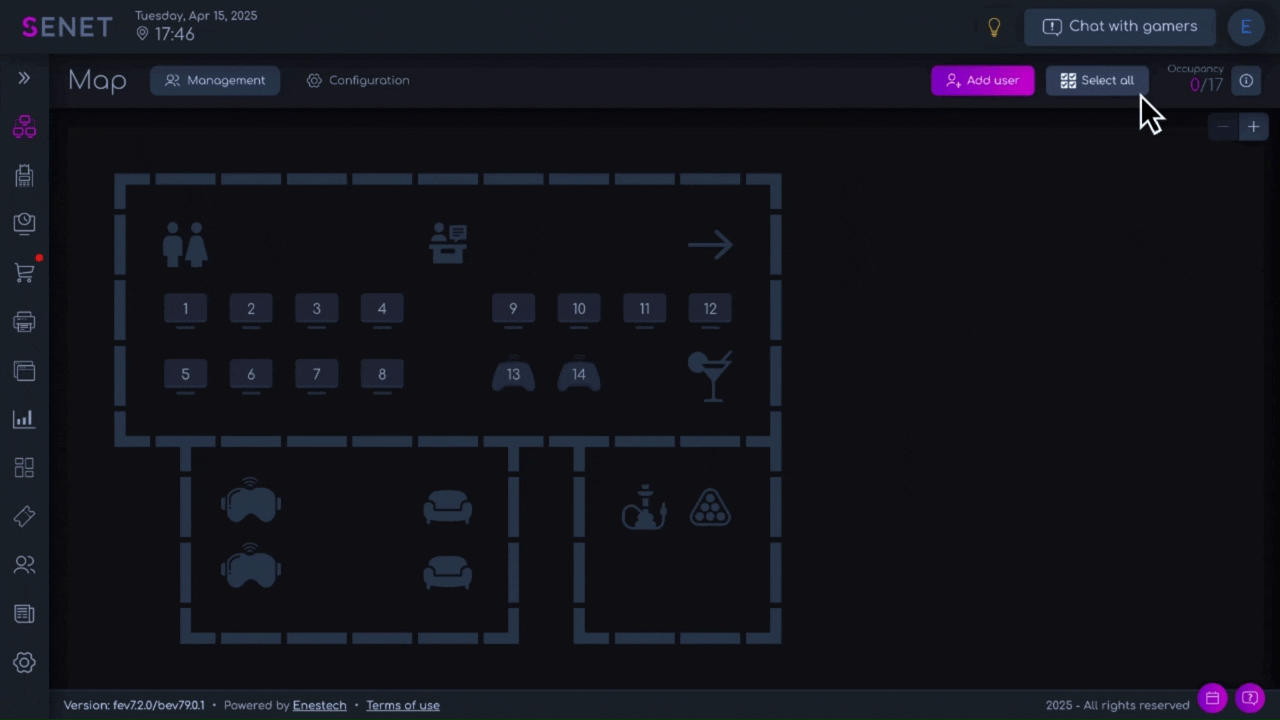Switch to the Configuration tab

[358, 80]
